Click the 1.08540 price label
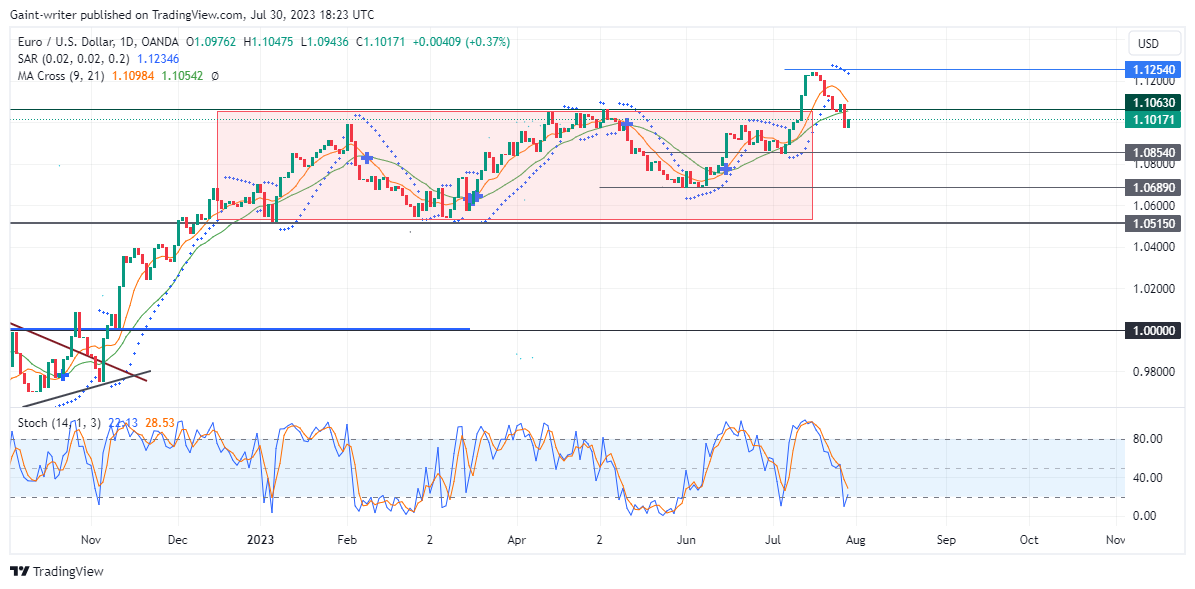 click(x=1153, y=152)
